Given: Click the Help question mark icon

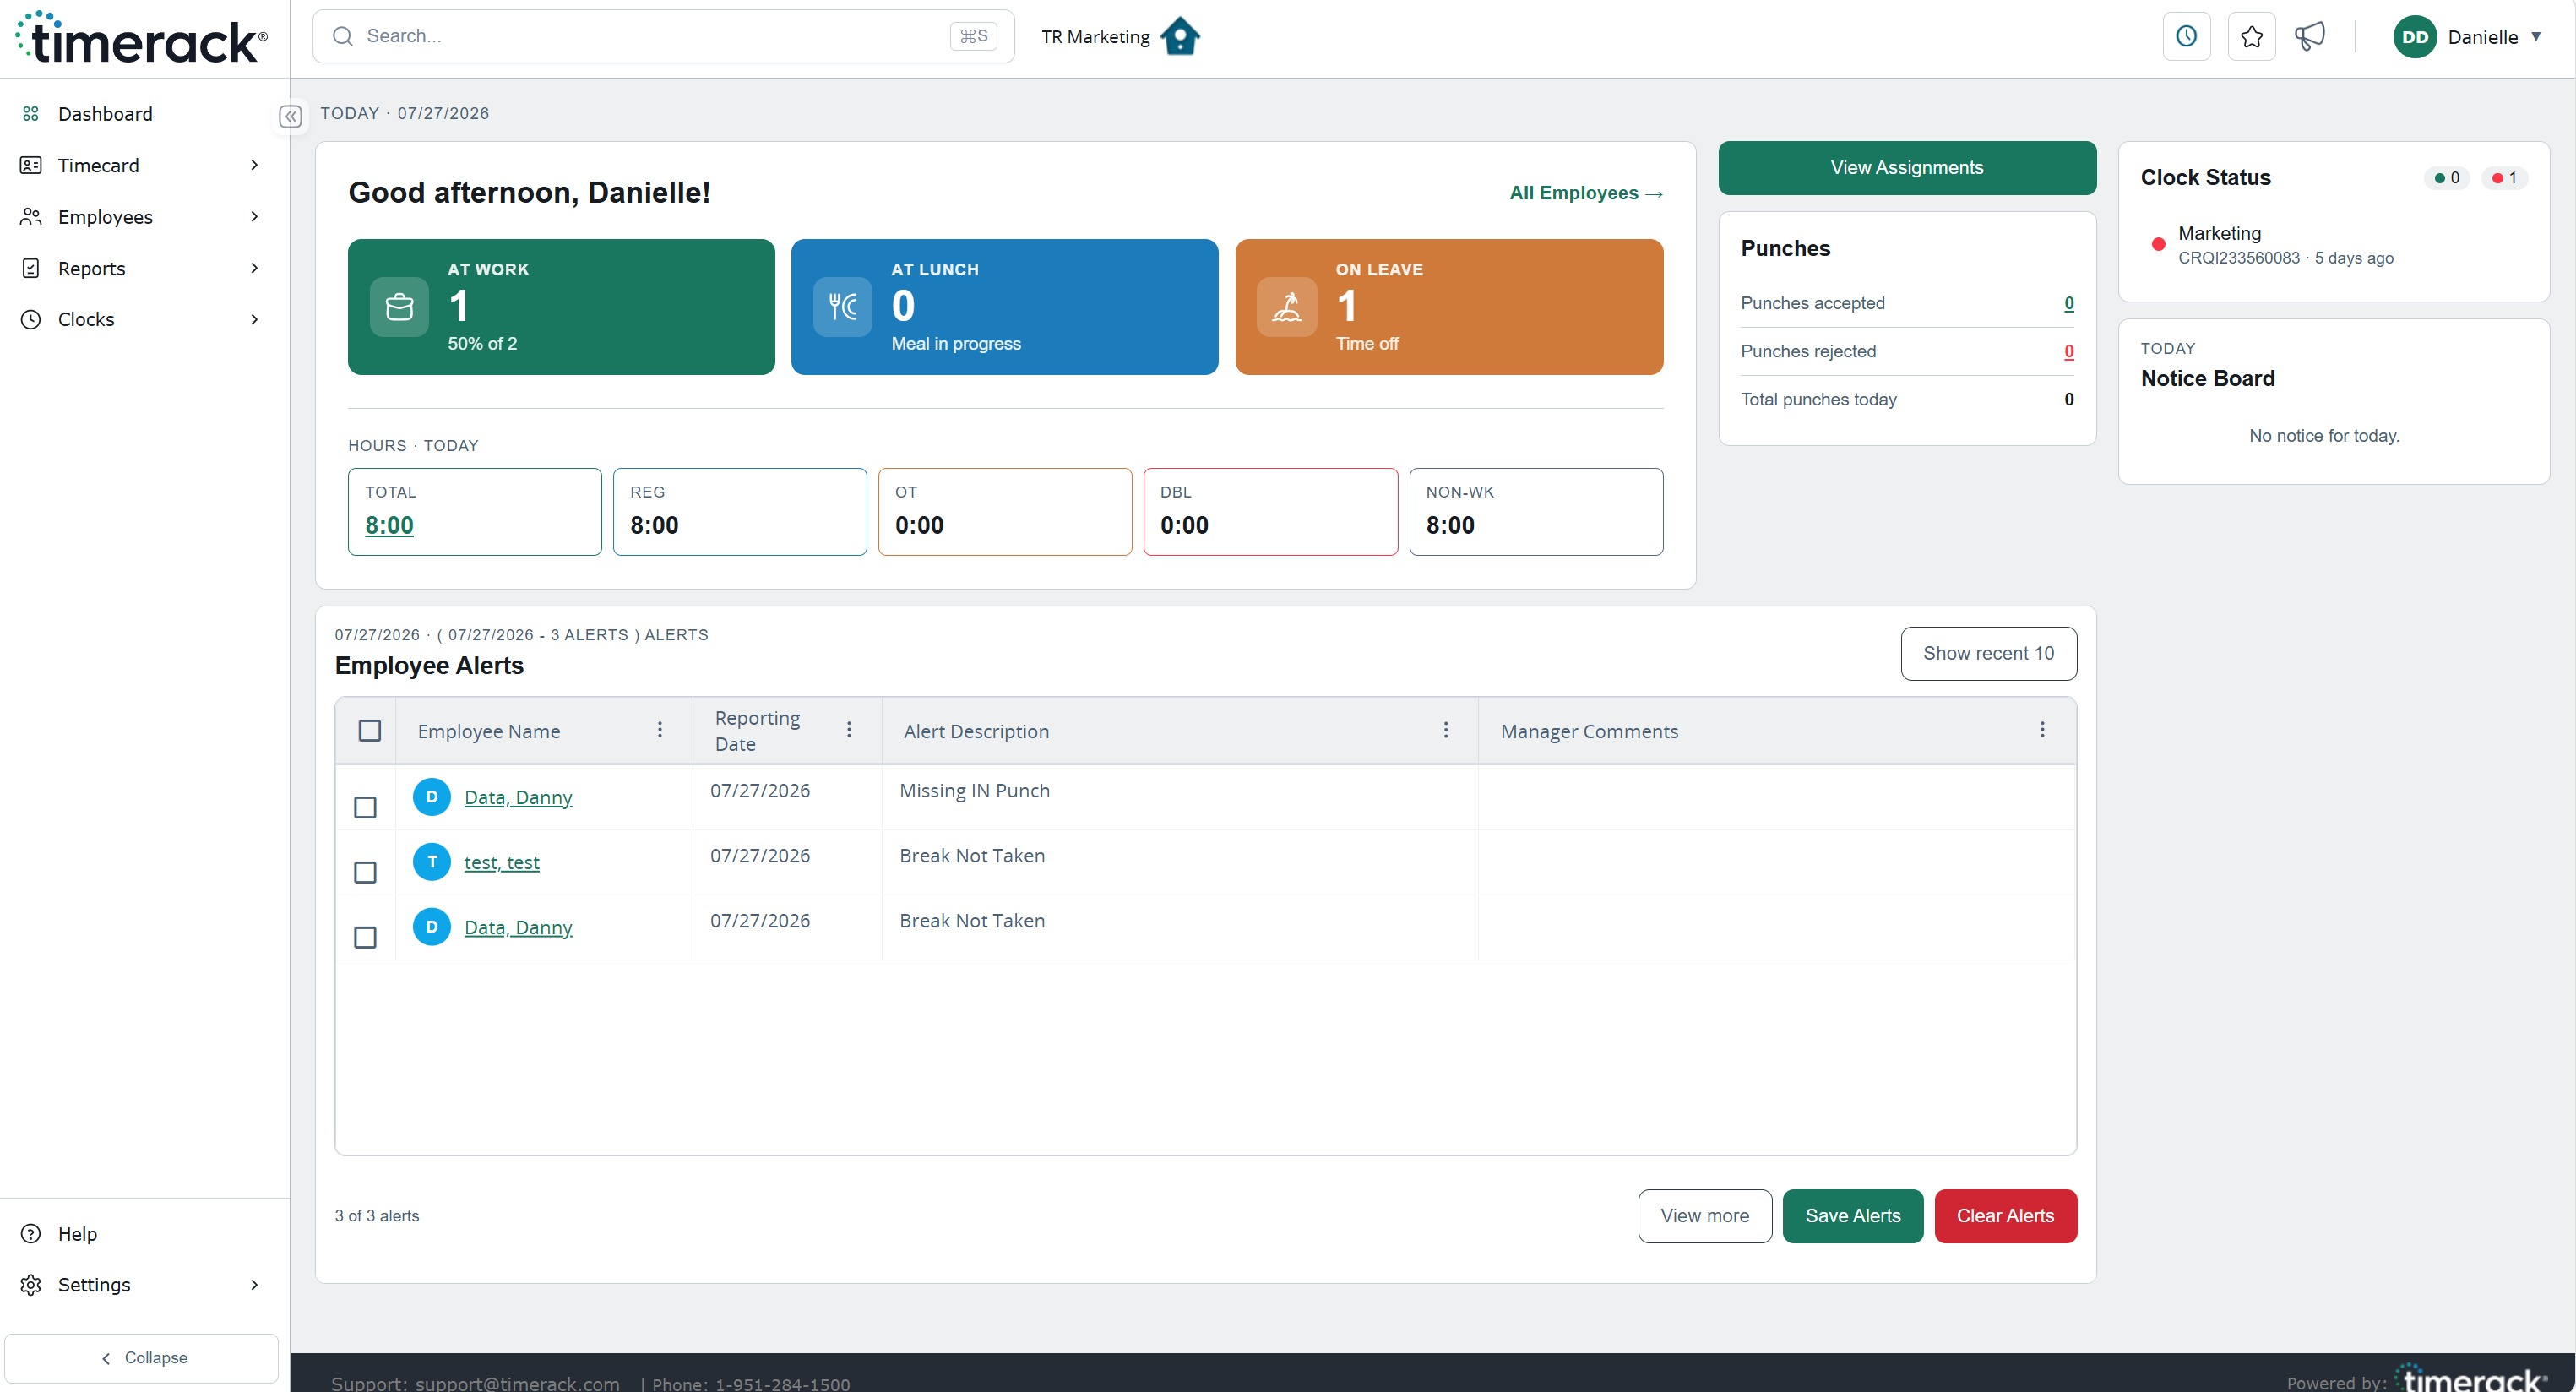Looking at the screenshot, I should point(31,1233).
